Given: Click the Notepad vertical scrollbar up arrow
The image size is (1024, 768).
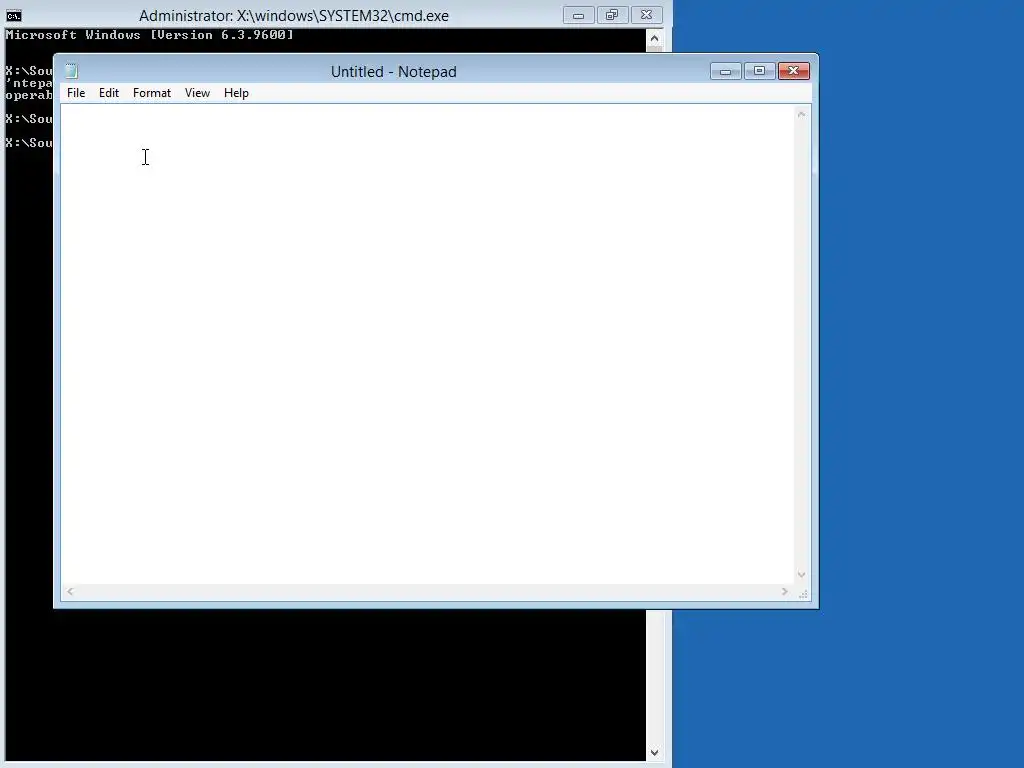Looking at the screenshot, I should point(801,114).
